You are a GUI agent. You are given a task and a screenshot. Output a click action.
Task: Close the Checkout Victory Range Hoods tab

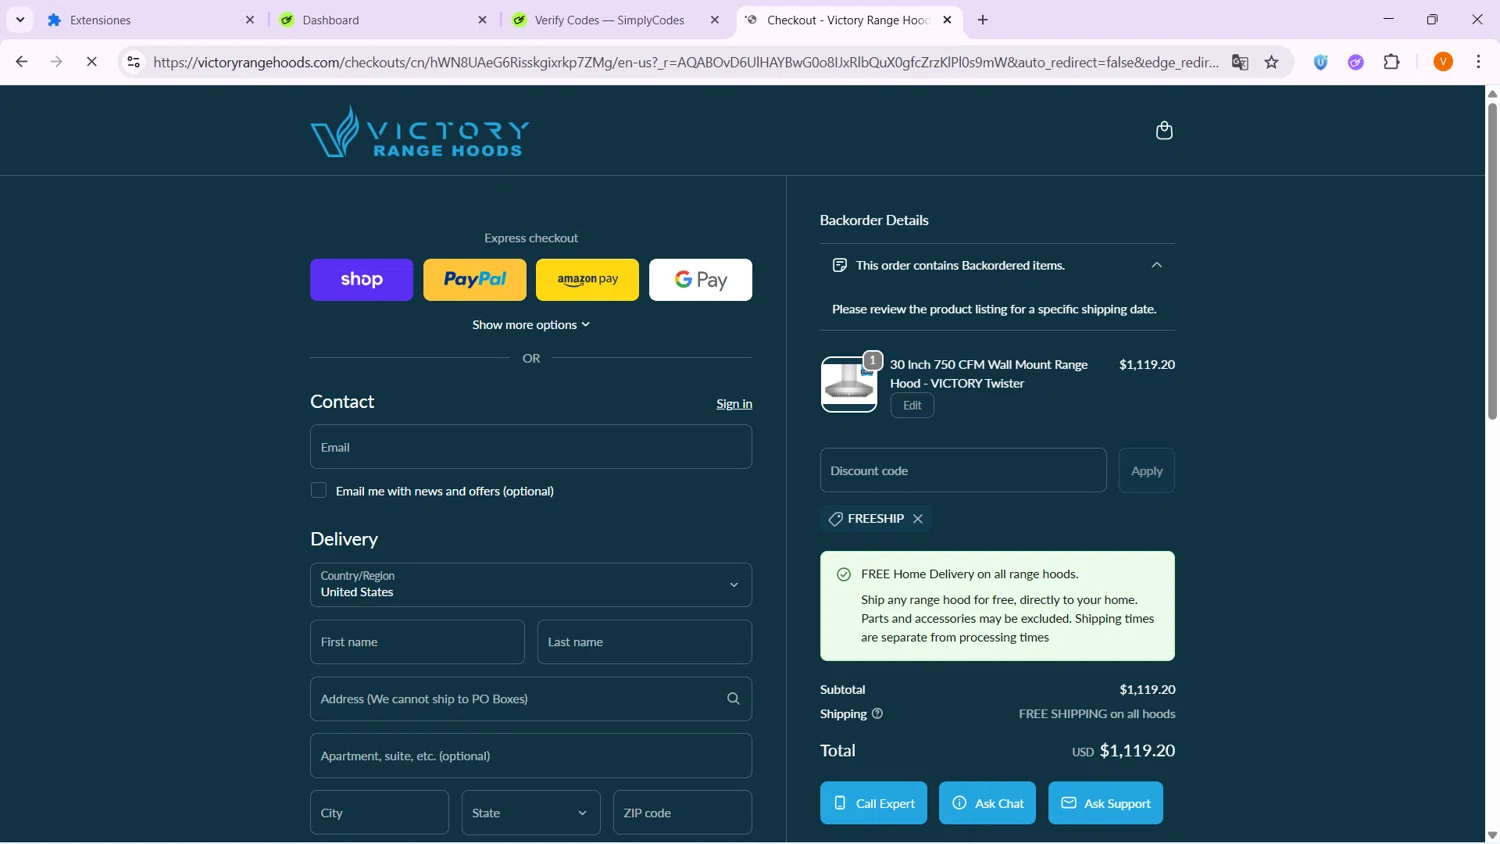[947, 20]
